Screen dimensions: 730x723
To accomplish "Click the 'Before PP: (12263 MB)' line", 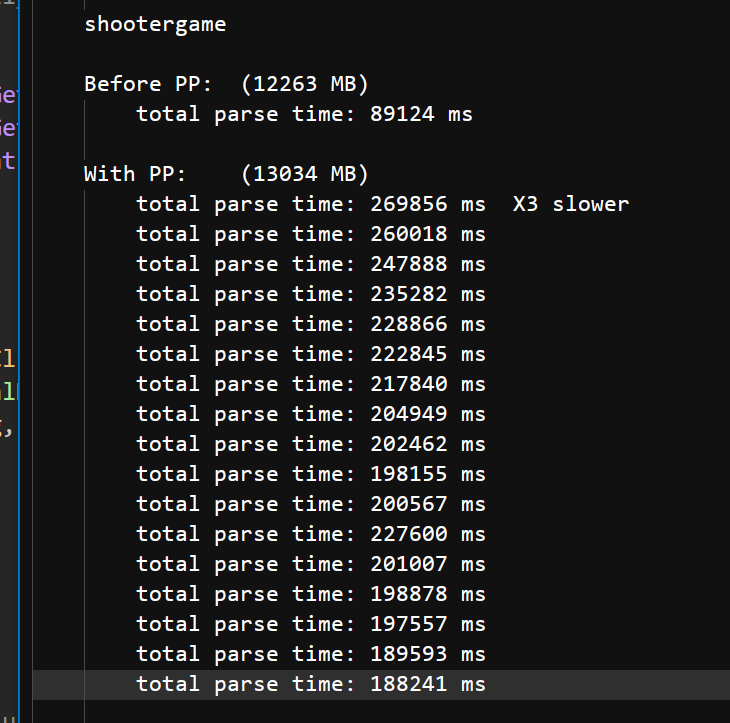I will click(x=226, y=84).
